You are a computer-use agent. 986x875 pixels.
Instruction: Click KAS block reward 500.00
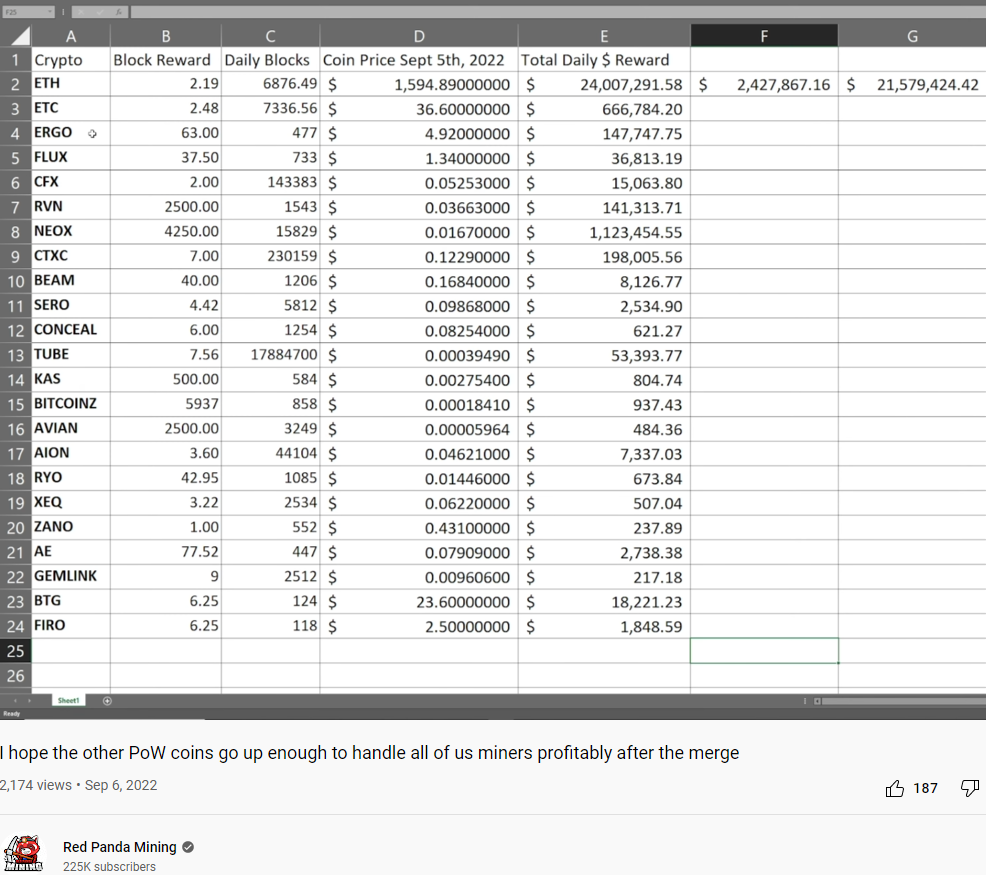(x=166, y=380)
